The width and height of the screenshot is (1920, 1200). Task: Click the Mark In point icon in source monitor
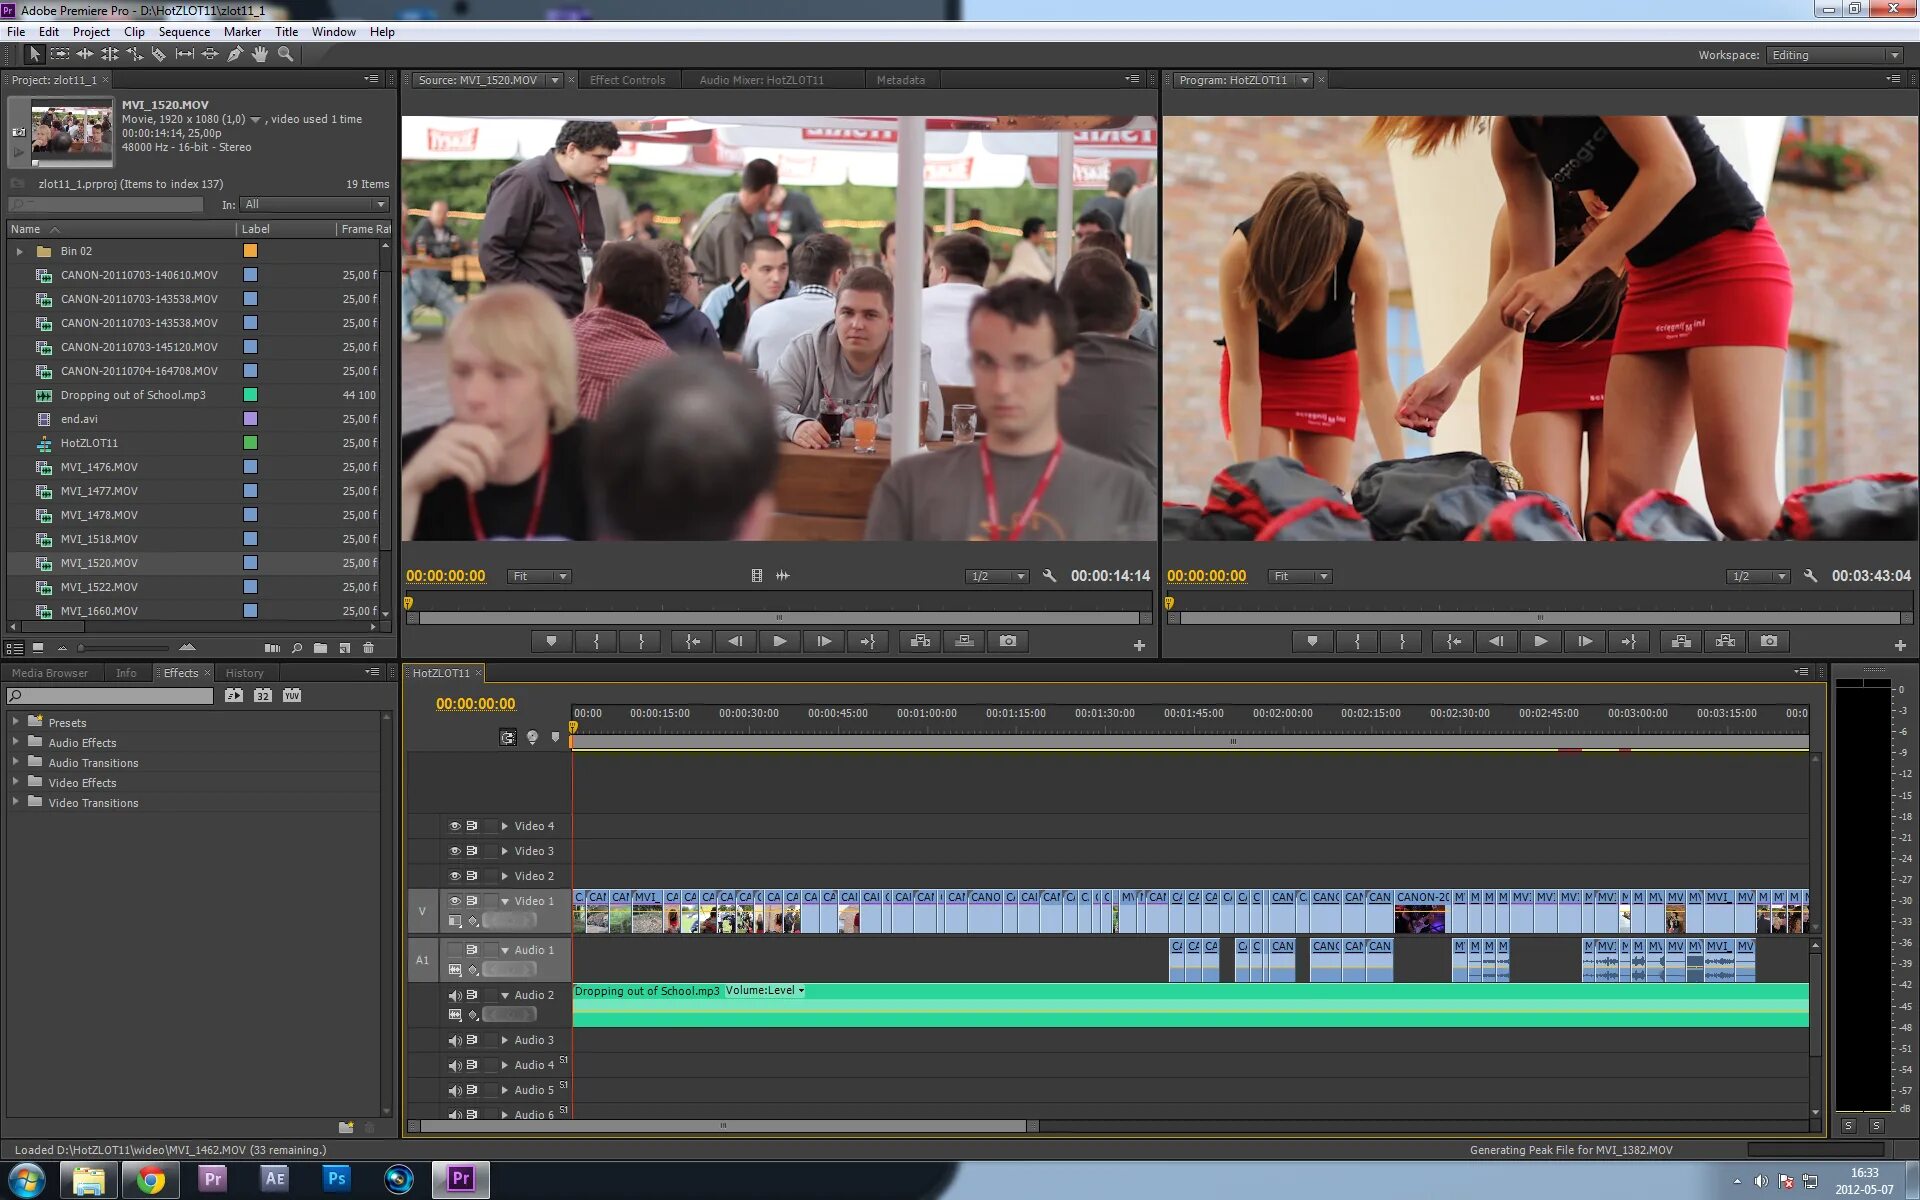(596, 640)
